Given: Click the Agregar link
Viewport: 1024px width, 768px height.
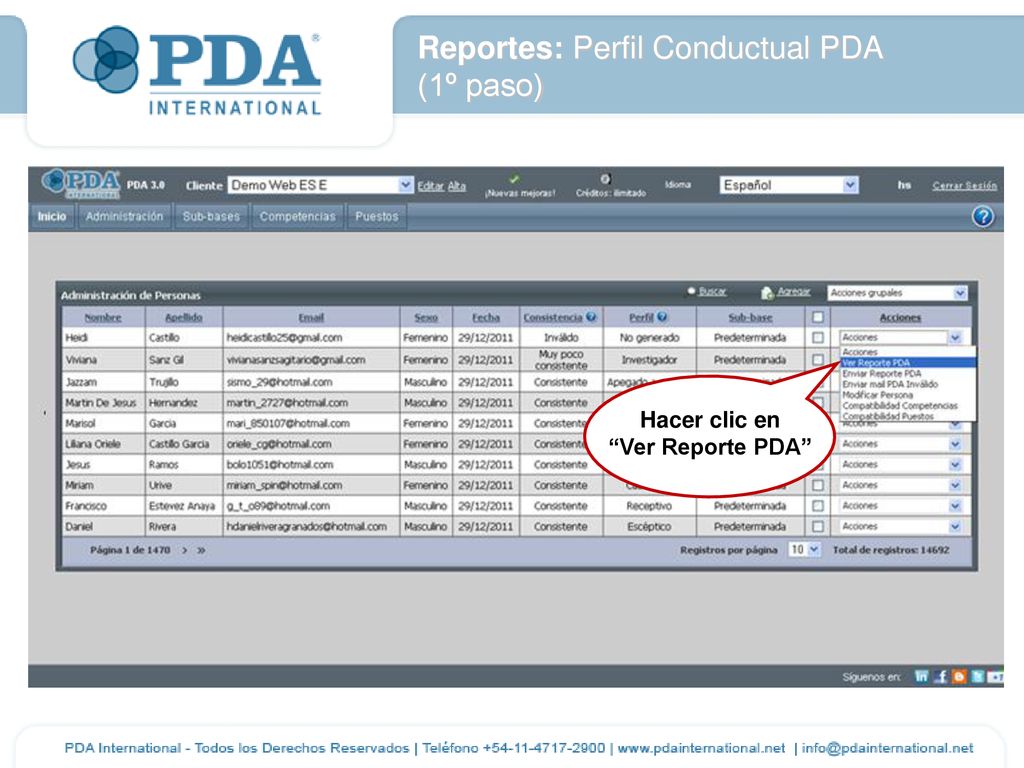Looking at the screenshot, I should coord(793,291).
